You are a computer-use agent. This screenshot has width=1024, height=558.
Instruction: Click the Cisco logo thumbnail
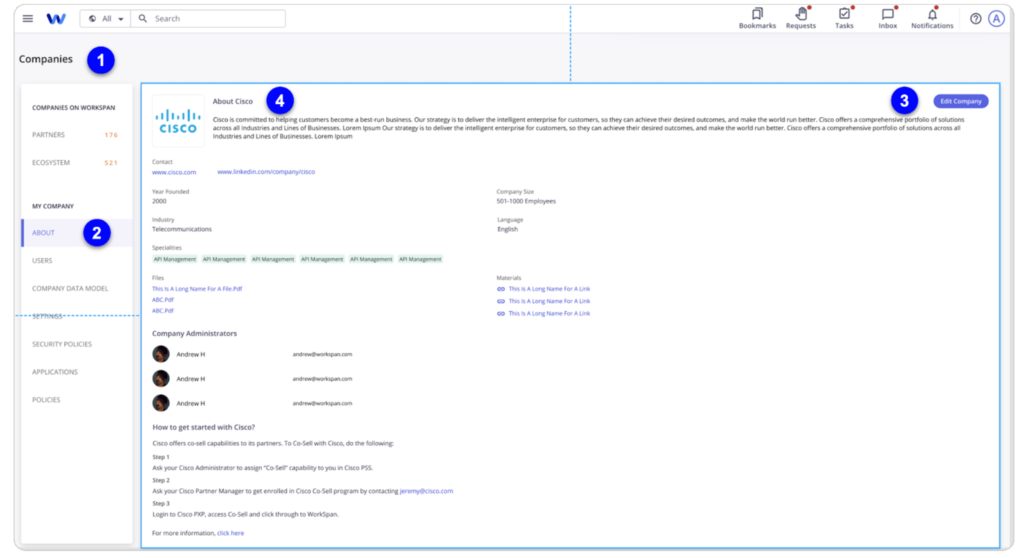178,121
